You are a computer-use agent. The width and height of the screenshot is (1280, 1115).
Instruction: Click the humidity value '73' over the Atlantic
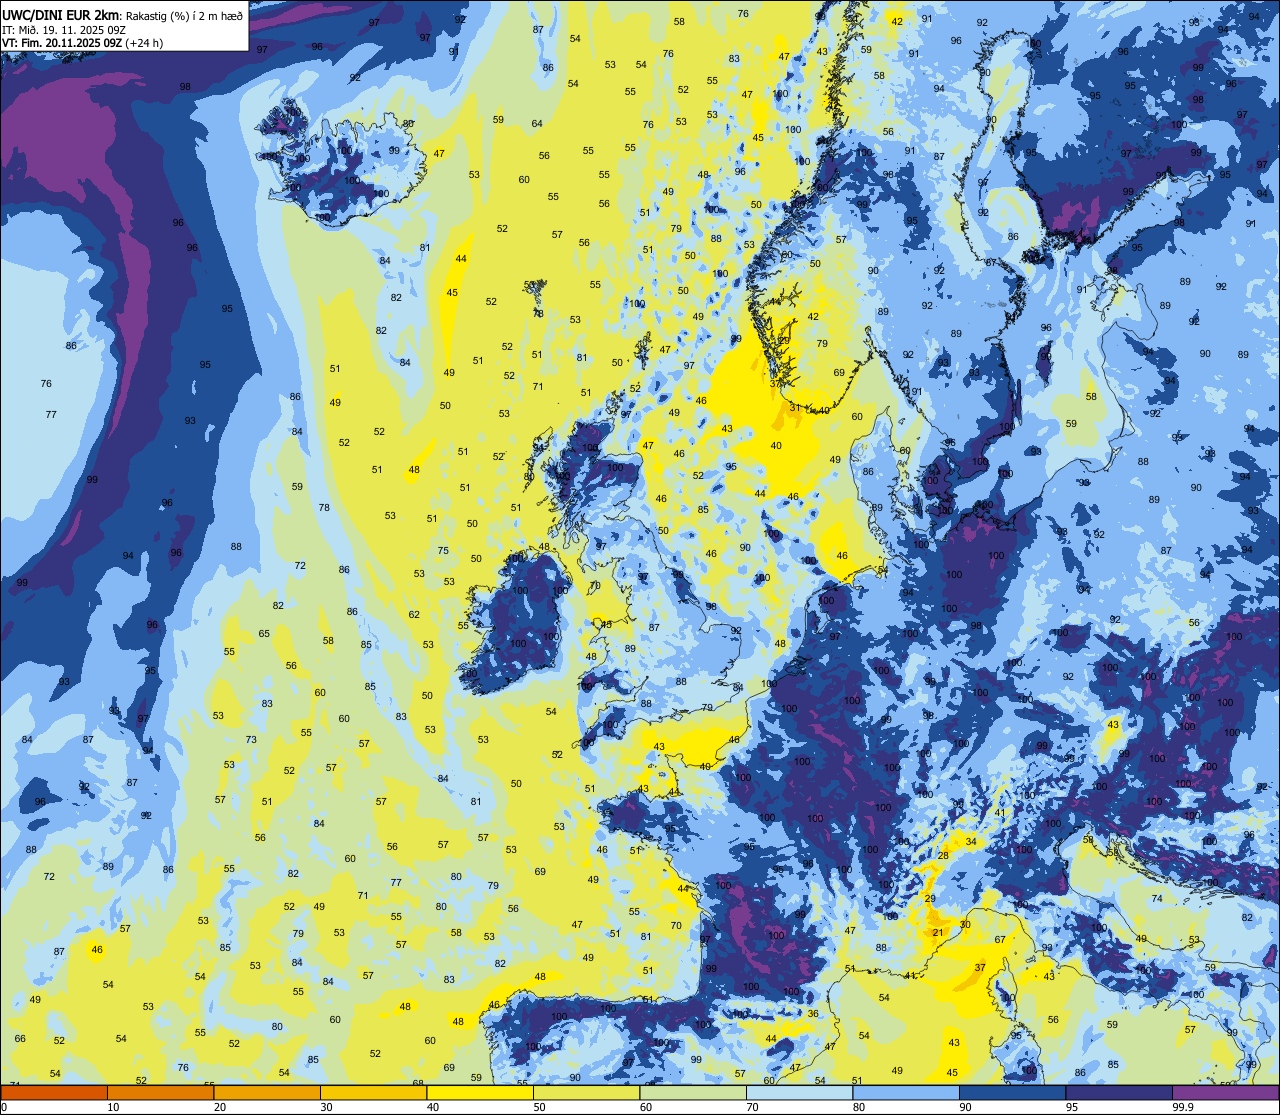coord(251,740)
